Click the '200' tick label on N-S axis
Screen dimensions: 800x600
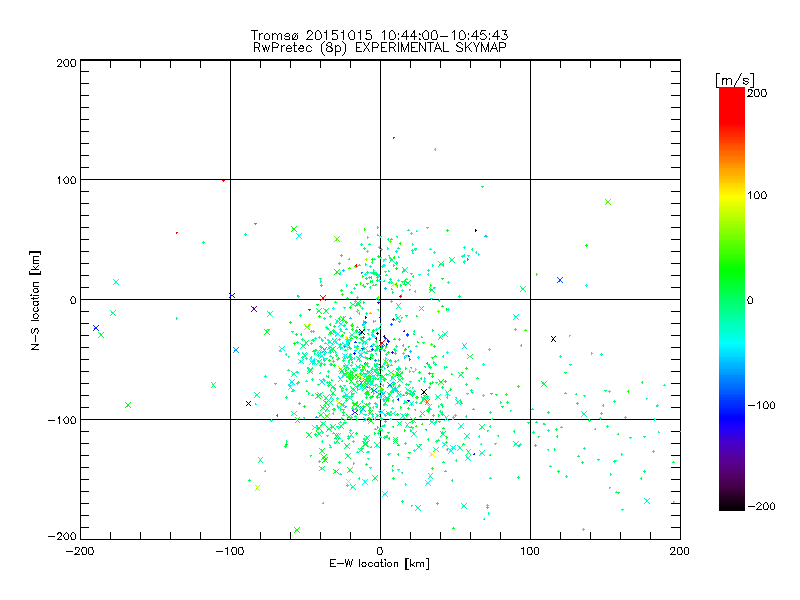tap(66, 63)
